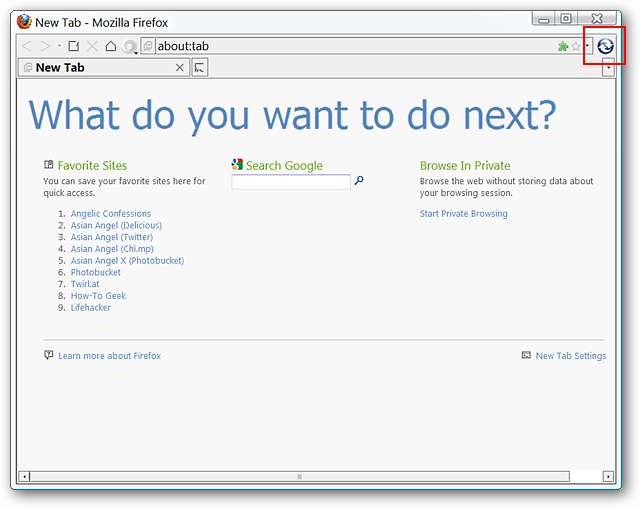Image resolution: width=640 pixels, height=508 pixels.
Task: Click the page identity icon in address bar
Action: (x=148, y=46)
